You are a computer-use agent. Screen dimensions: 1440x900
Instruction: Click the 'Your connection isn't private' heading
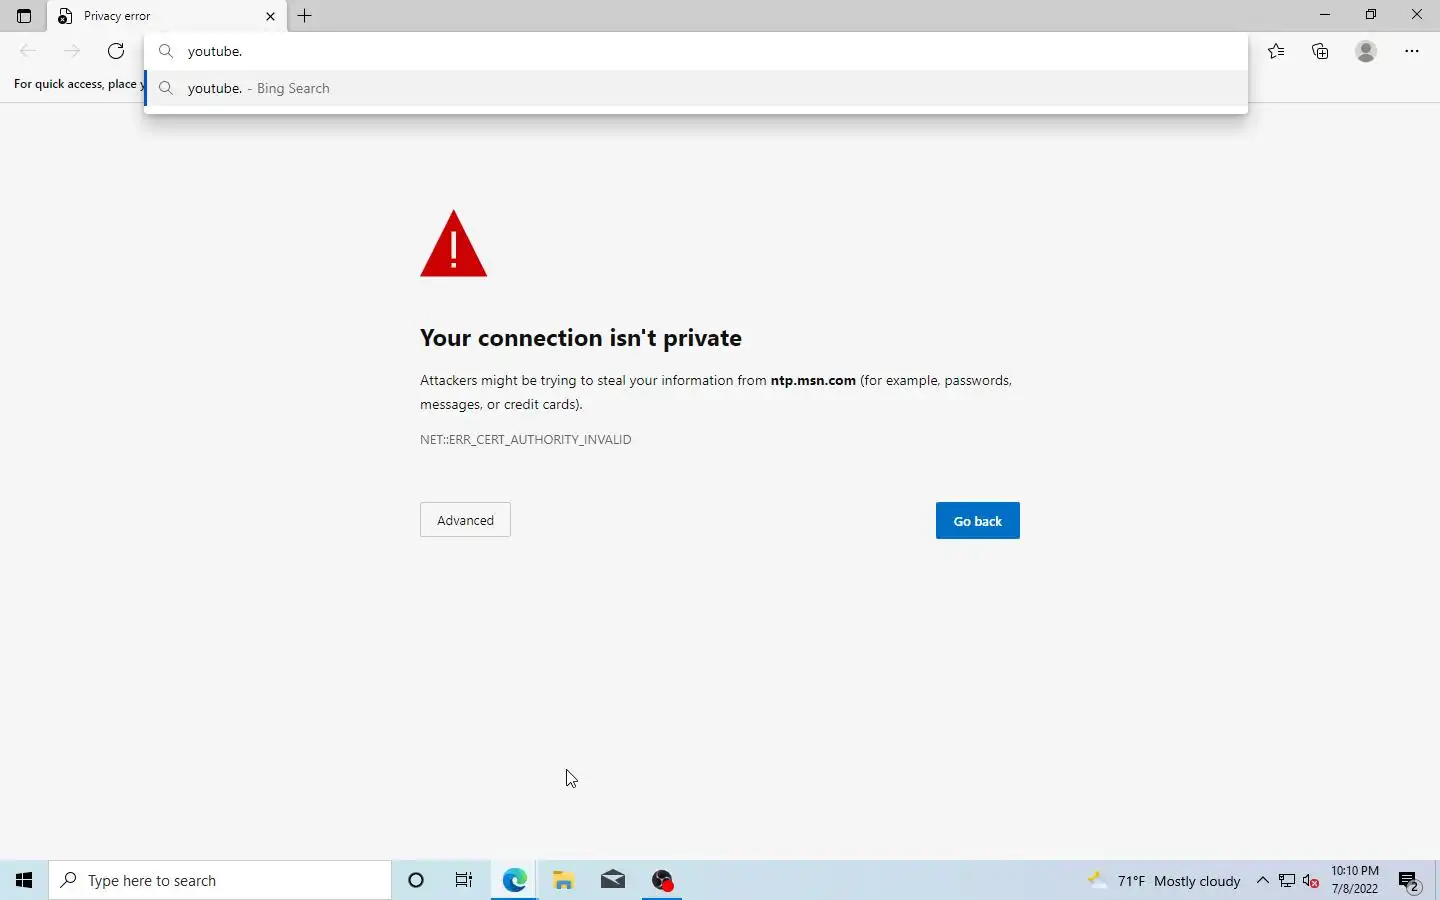click(x=581, y=338)
